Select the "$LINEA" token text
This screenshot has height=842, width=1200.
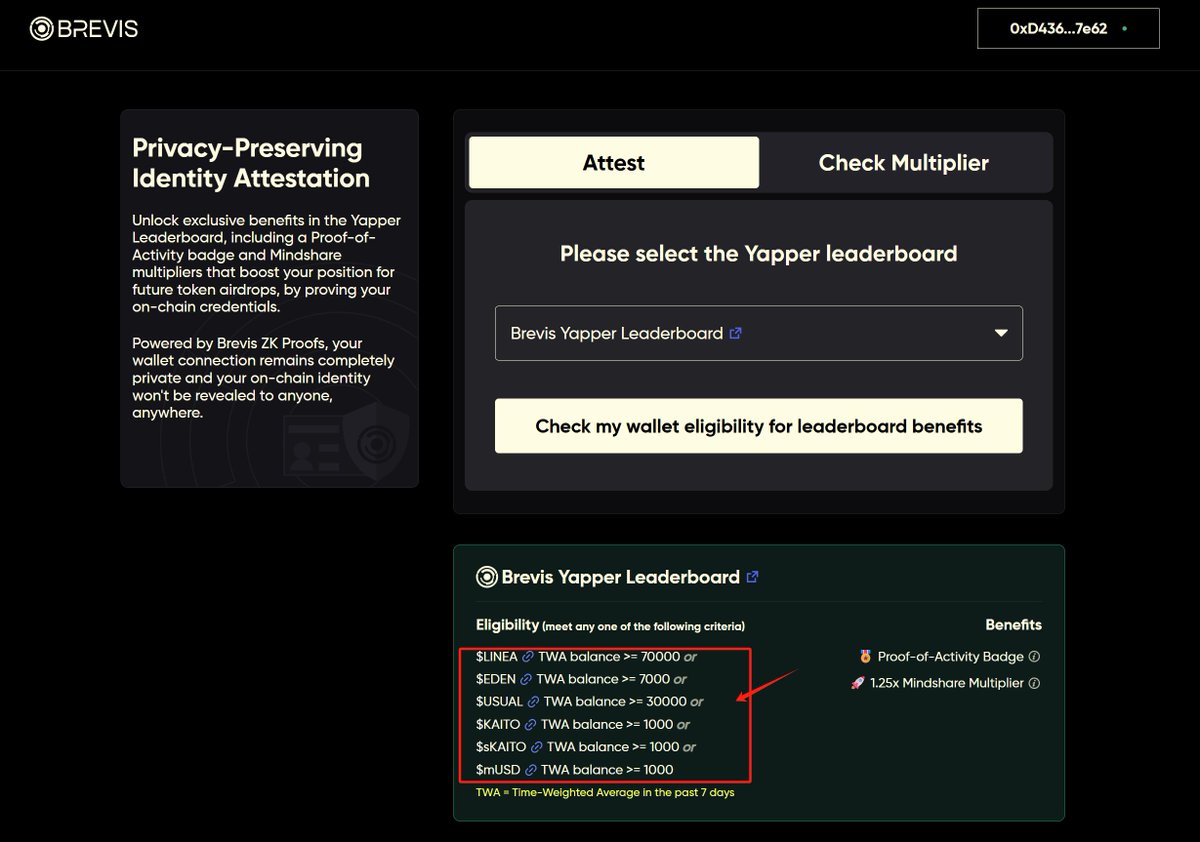[x=497, y=657]
